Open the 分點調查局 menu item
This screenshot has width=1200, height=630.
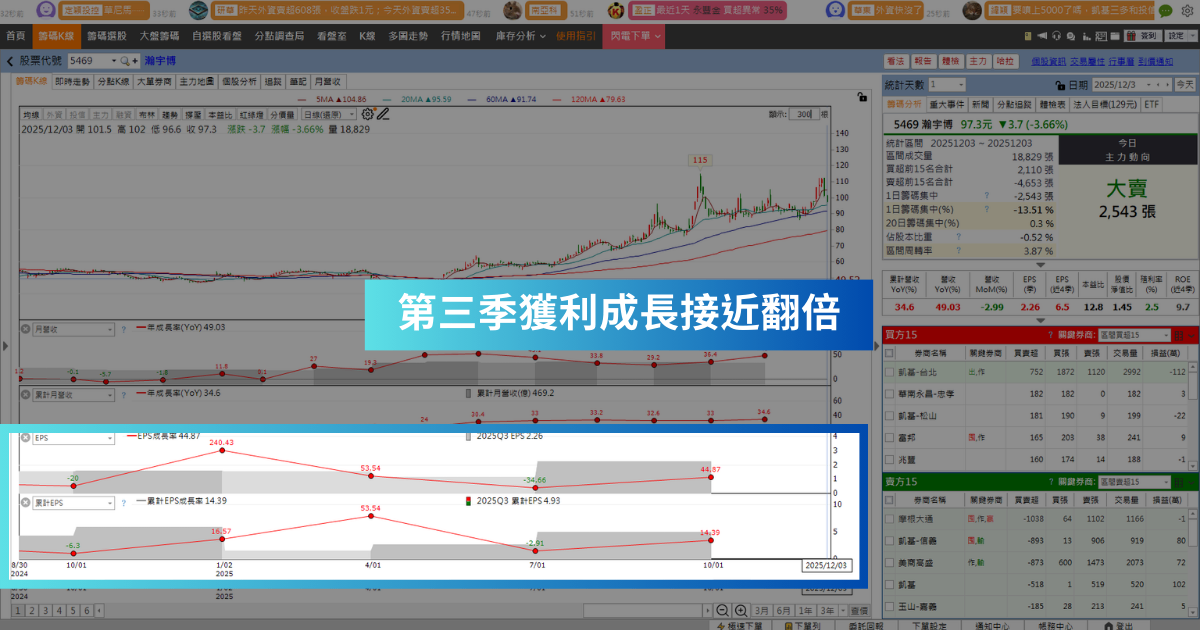pyautogui.click(x=277, y=36)
